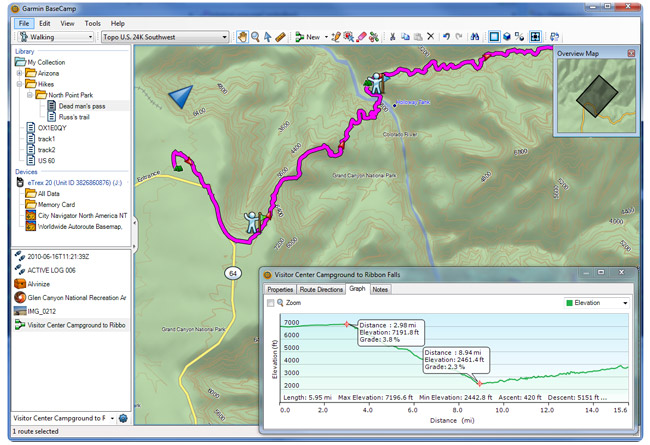Click the device transfer icon

[554, 37]
